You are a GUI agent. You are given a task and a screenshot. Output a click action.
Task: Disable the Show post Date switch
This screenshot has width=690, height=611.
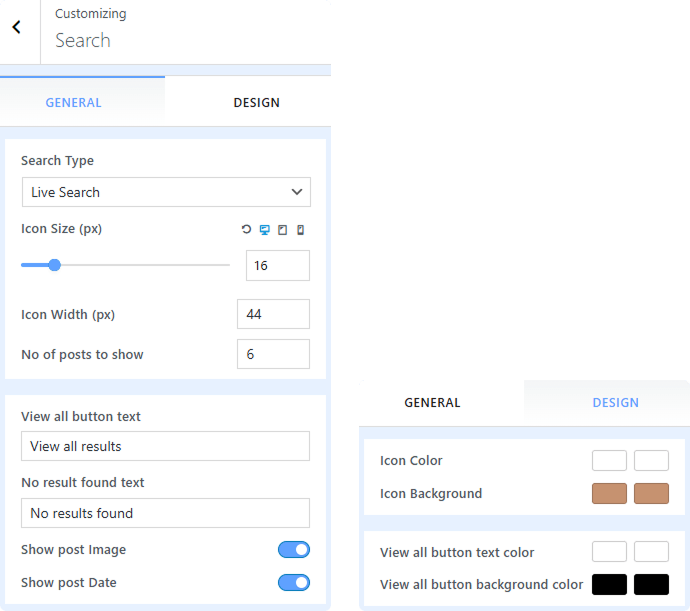294,583
